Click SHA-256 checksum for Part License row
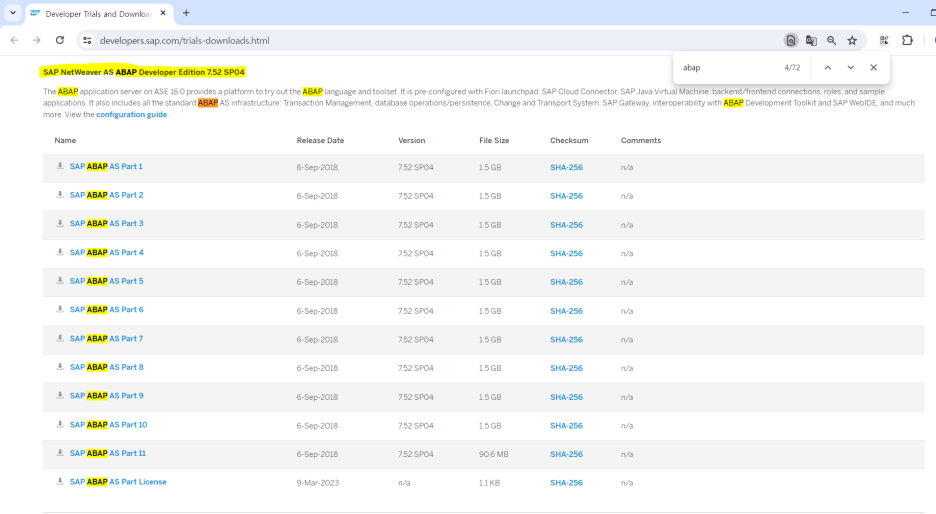The image size is (936, 514). [x=566, y=483]
